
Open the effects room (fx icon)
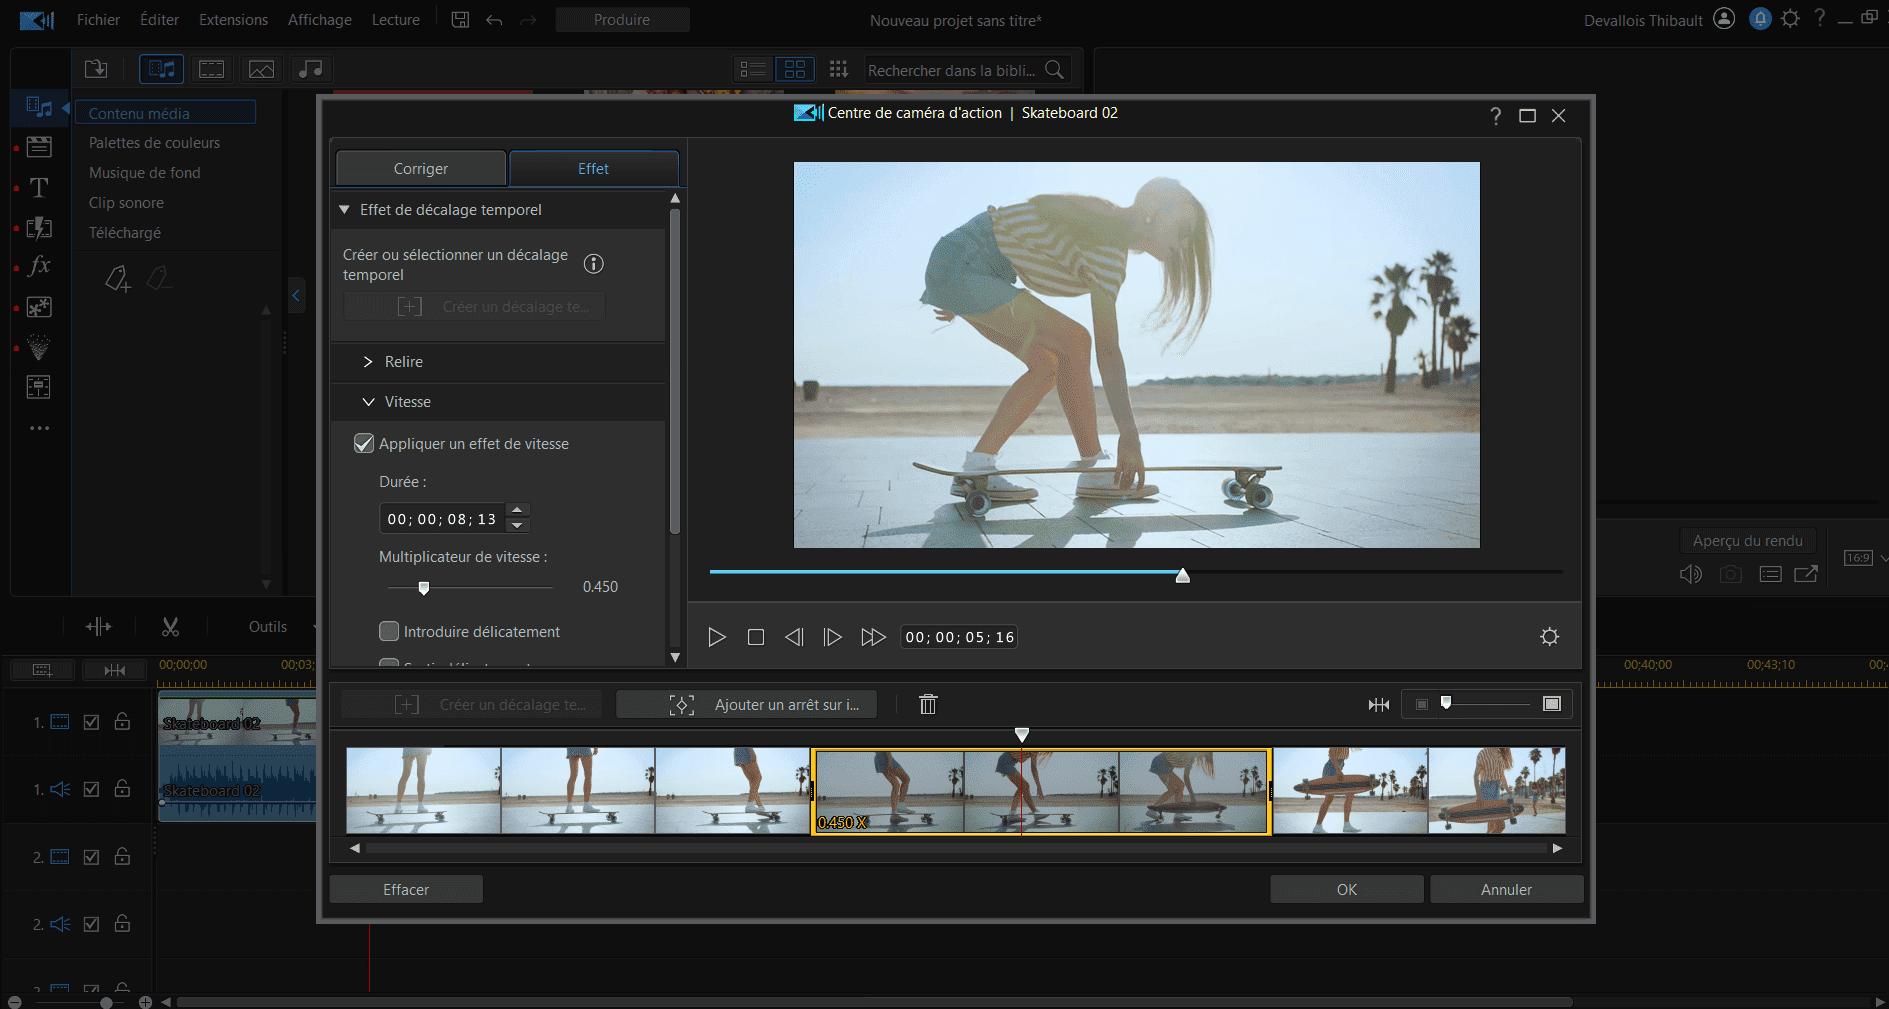click(39, 267)
